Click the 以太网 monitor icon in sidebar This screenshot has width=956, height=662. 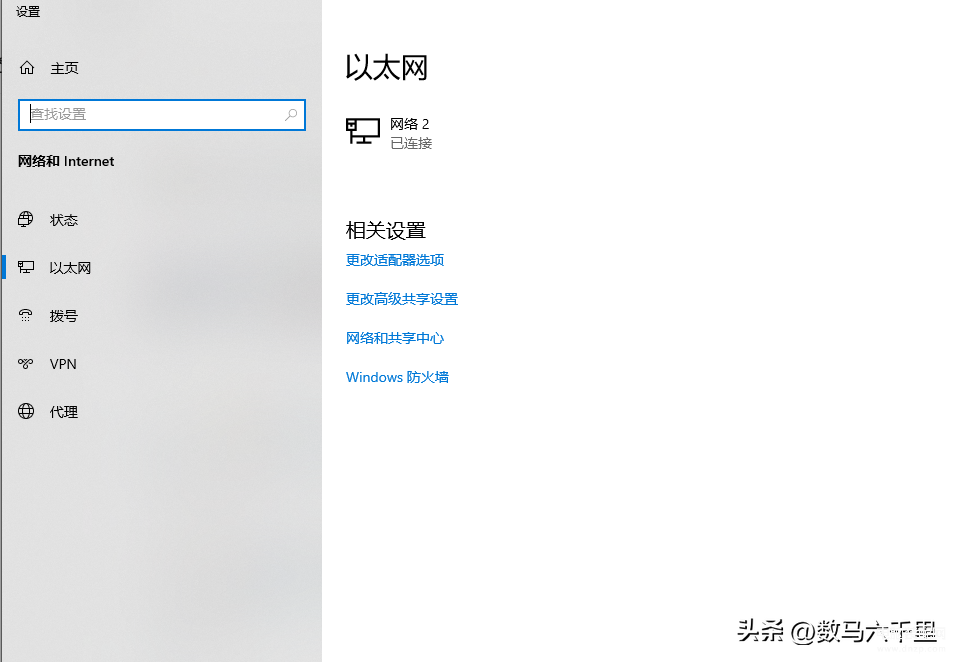coord(27,268)
